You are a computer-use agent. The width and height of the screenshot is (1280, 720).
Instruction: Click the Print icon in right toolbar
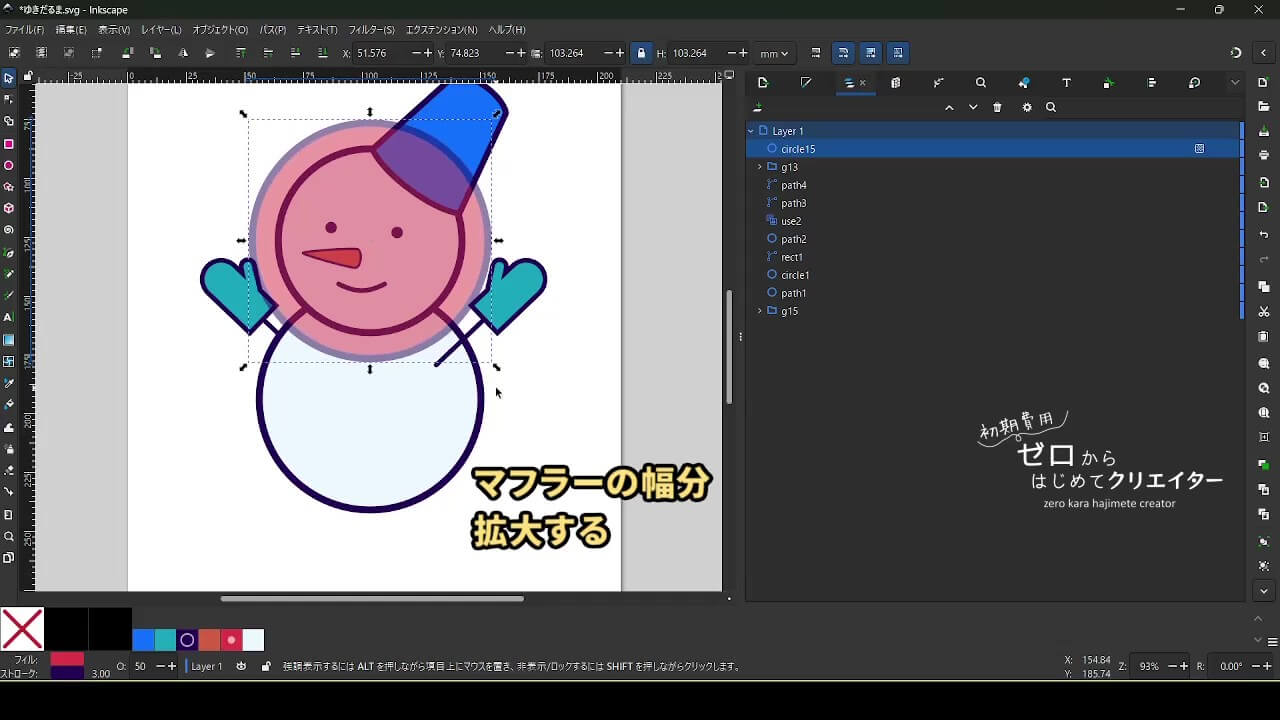(1264, 155)
